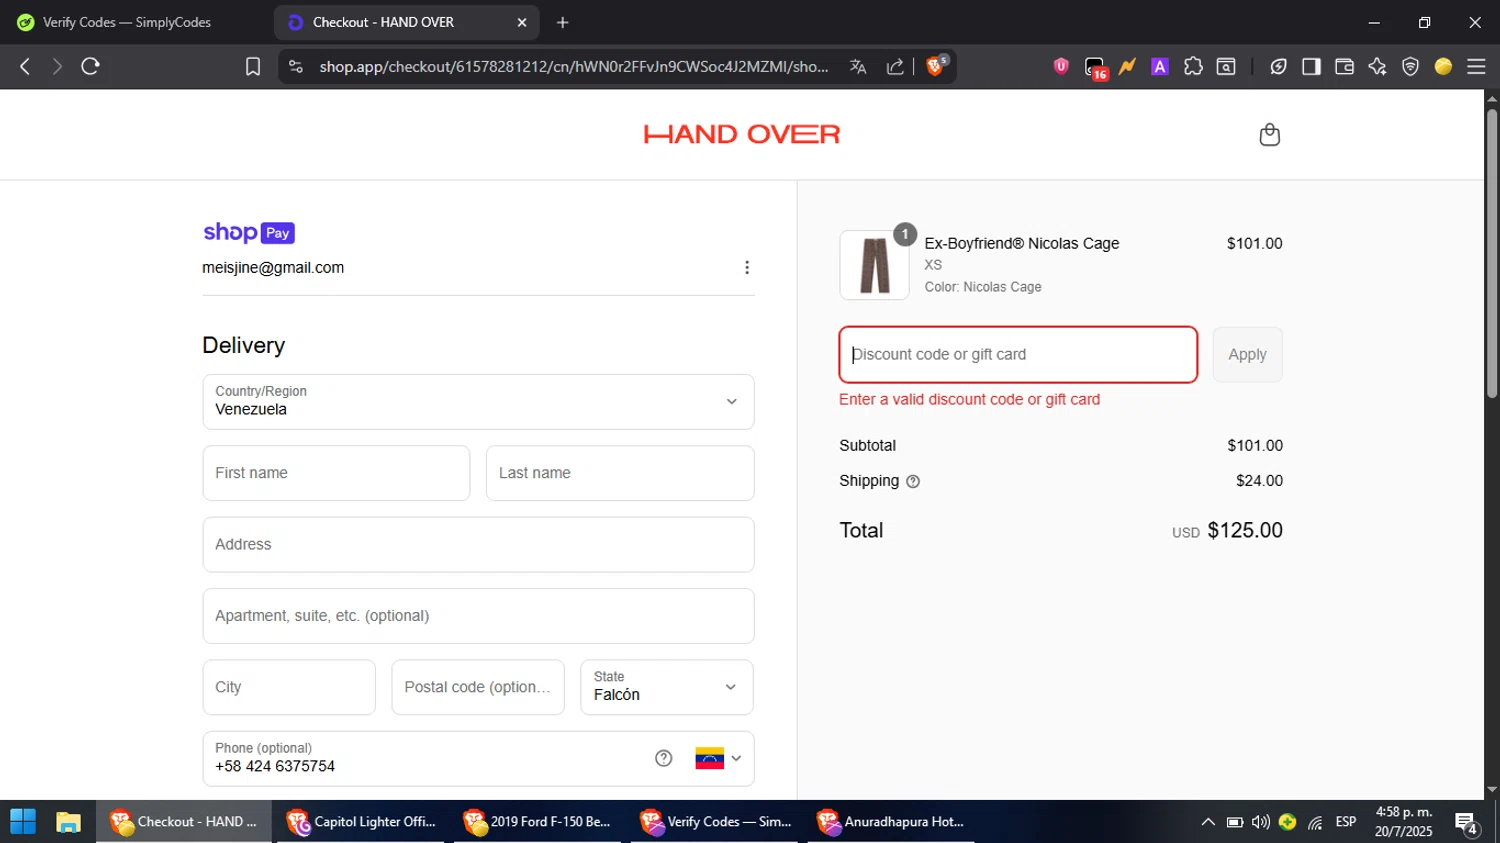Click the taskbar volume speaker icon
The width and height of the screenshot is (1500, 843).
(1261, 822)
